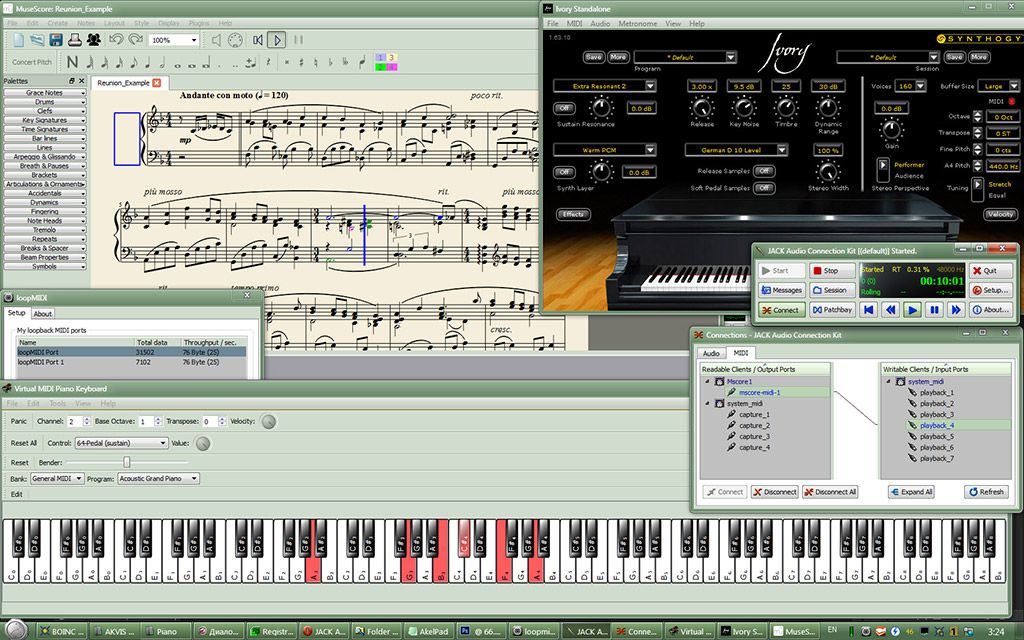
Task: Click the New score icon in MuseScore
Action: 18,40
